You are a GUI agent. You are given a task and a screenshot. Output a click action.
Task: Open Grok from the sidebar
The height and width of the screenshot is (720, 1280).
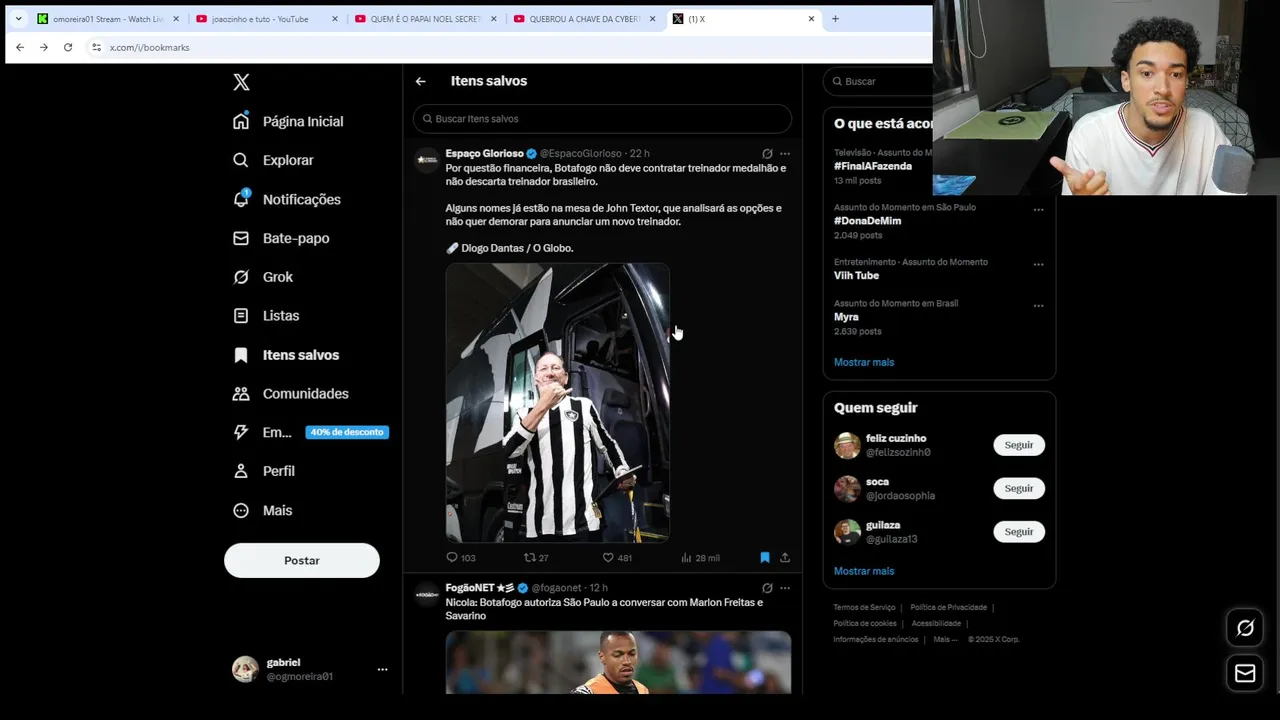262,277
